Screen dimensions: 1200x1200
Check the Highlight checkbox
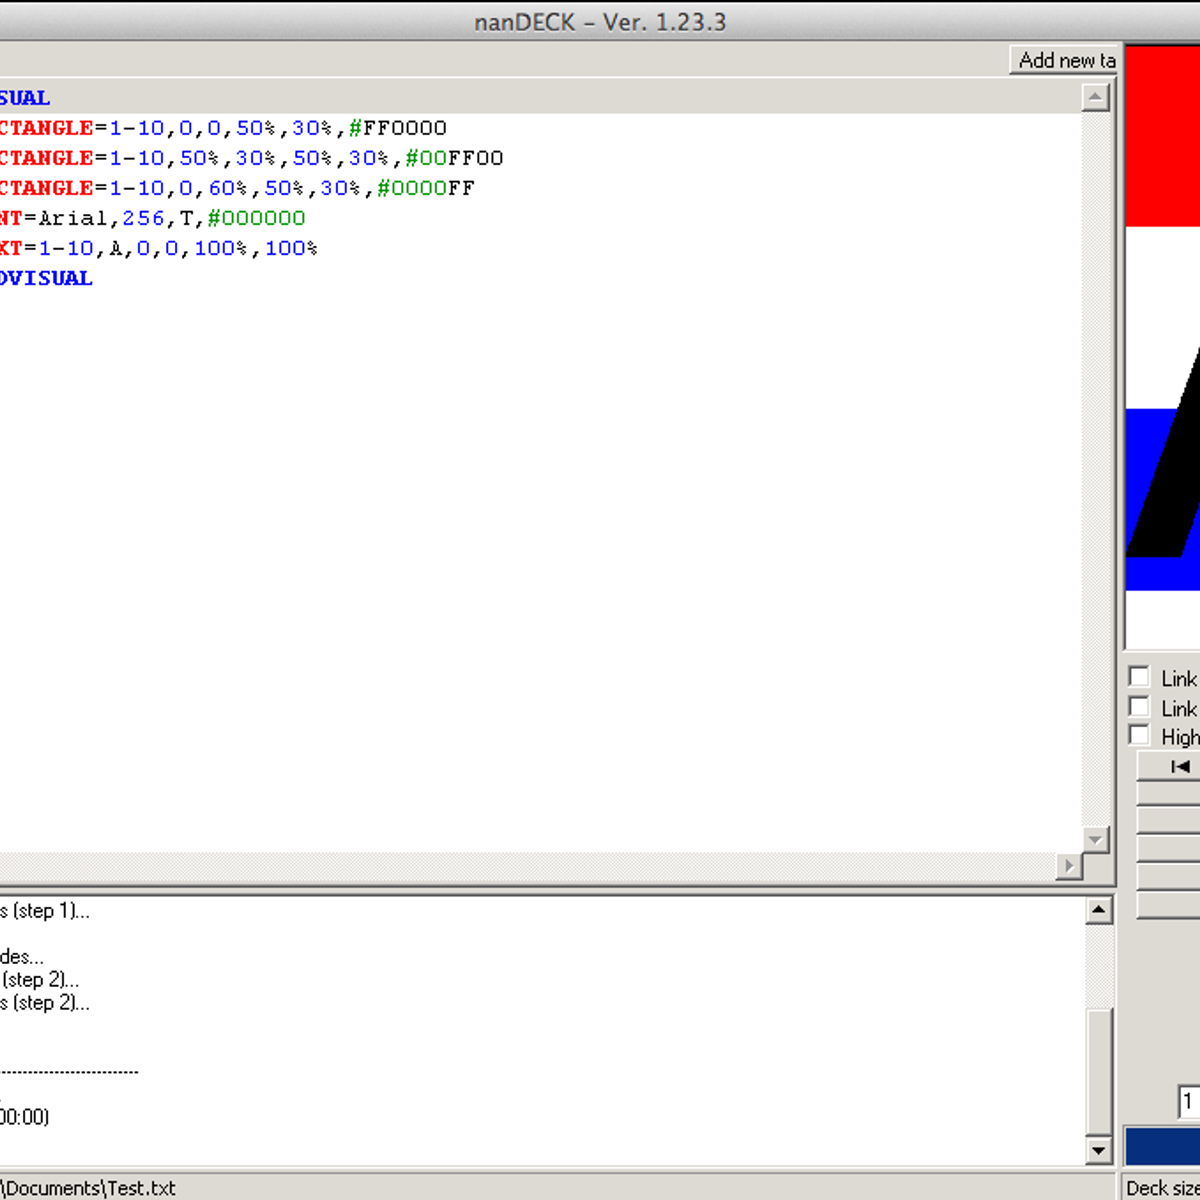coord(1139,734)
